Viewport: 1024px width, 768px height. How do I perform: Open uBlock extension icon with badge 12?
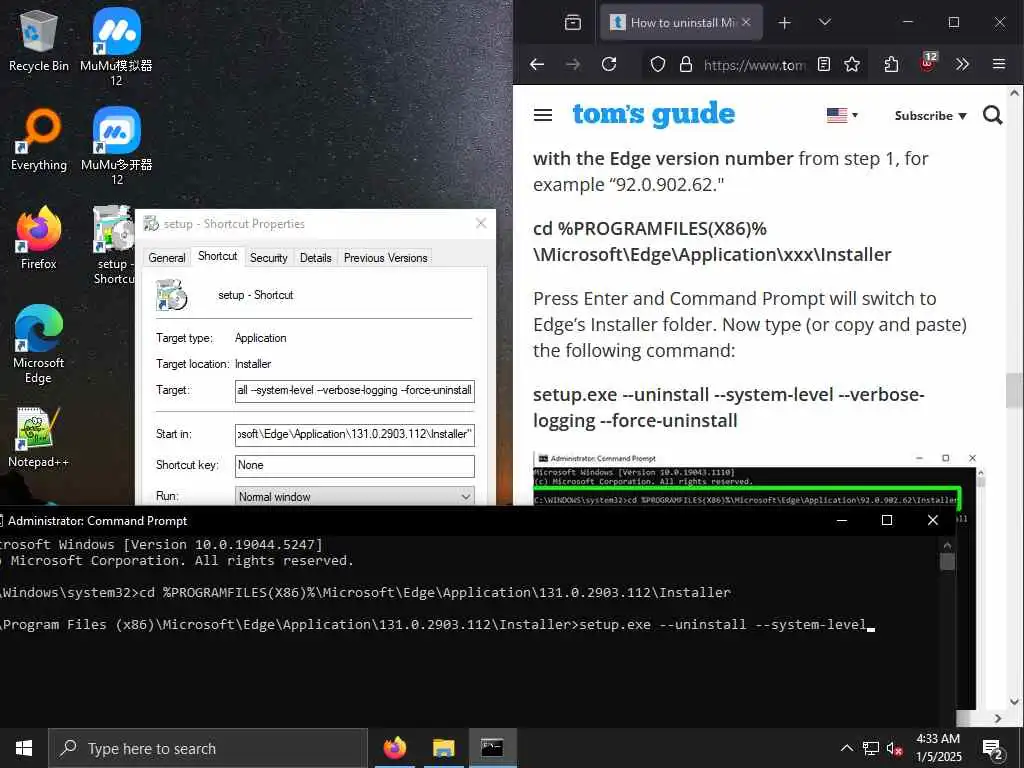click(927, 63)
